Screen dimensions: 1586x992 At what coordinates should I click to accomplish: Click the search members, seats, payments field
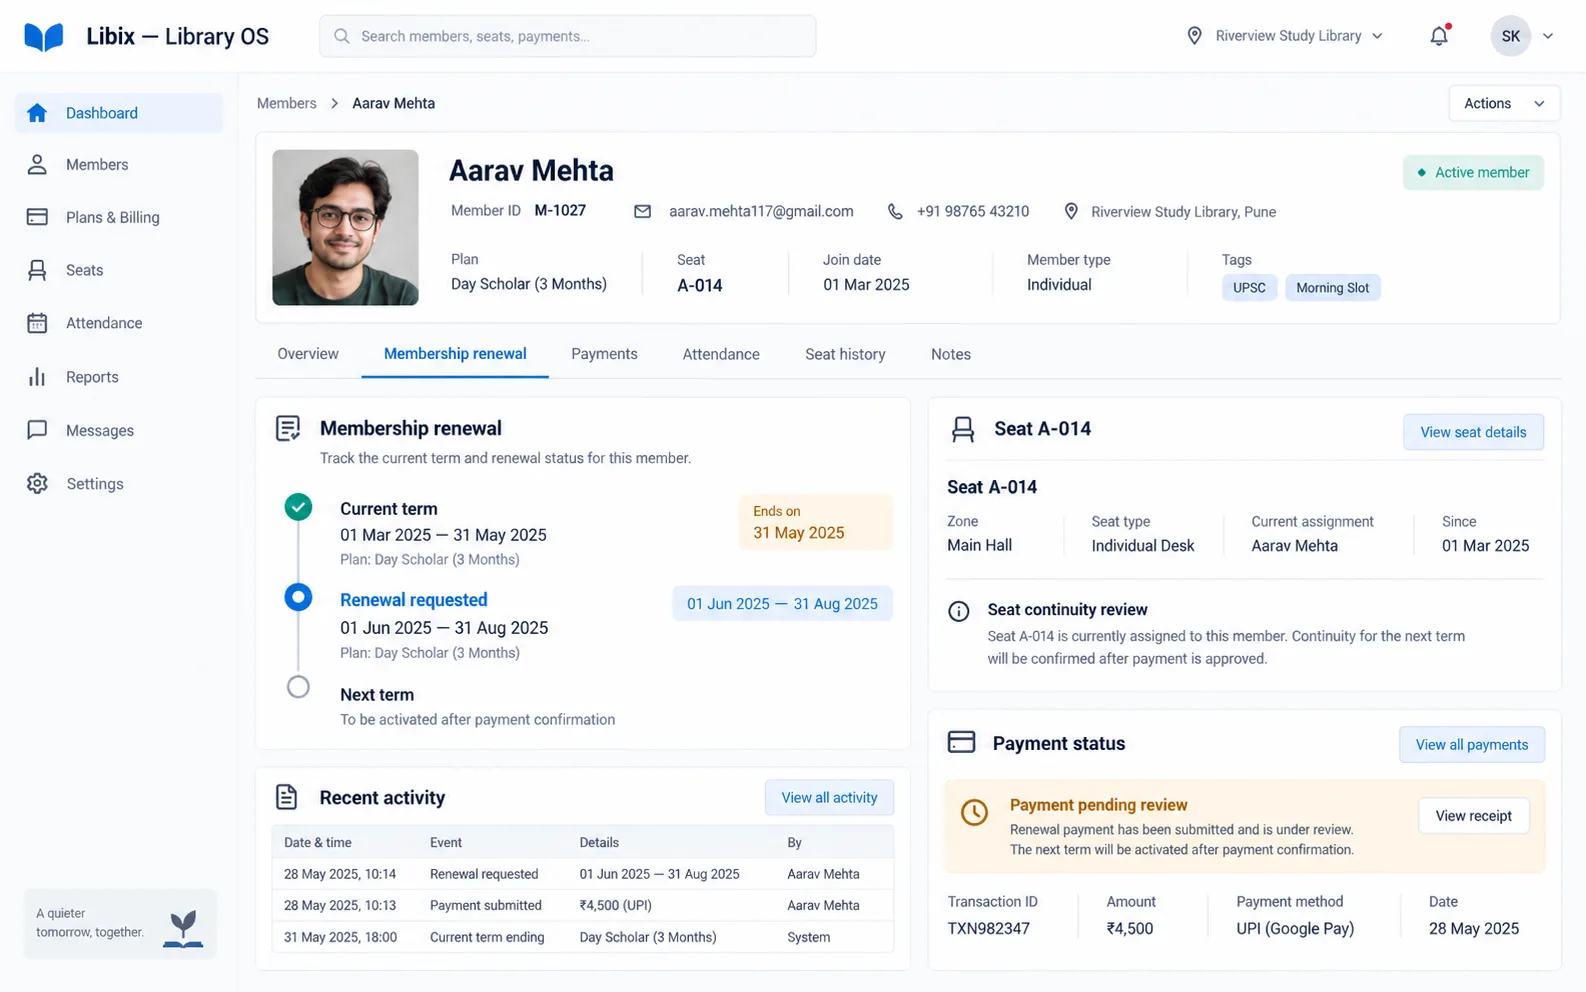pyautogui.click(x=567, y=36)
